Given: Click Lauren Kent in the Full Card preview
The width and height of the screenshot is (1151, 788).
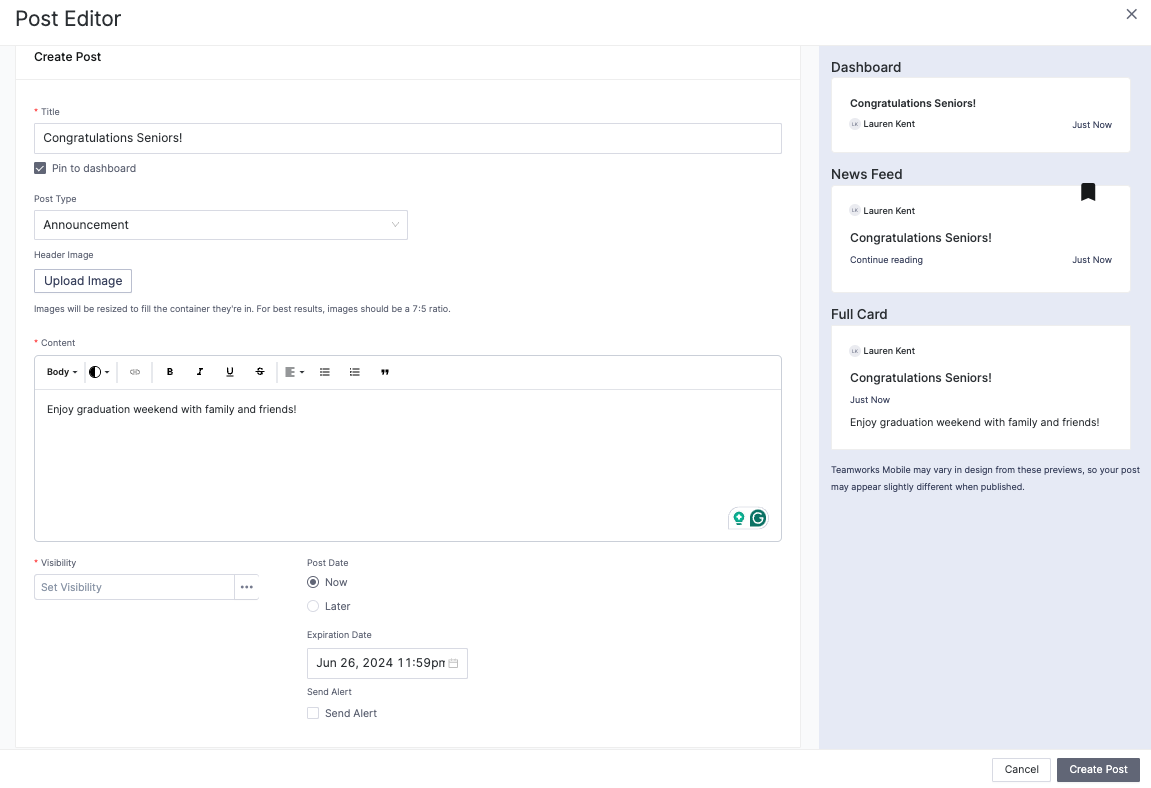Looking at the screenshot, I should (x=889, y=351).
